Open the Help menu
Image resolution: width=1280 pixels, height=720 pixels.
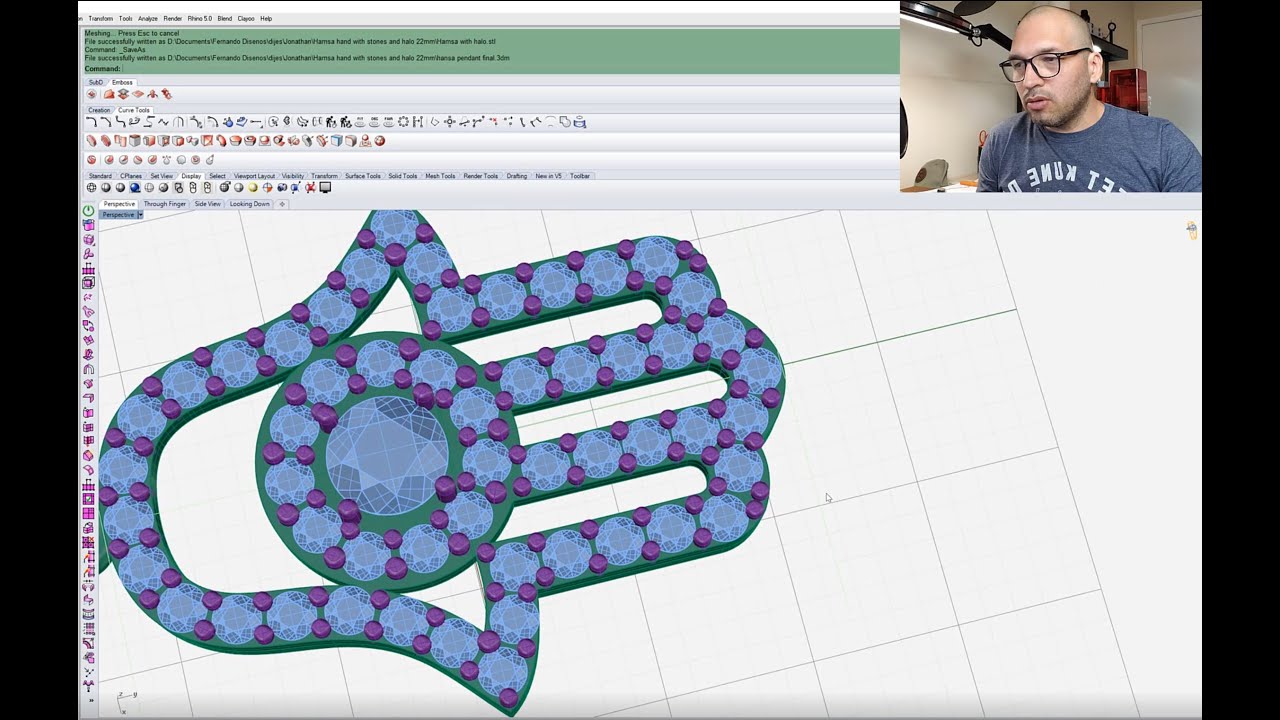(x=266, y=18)
